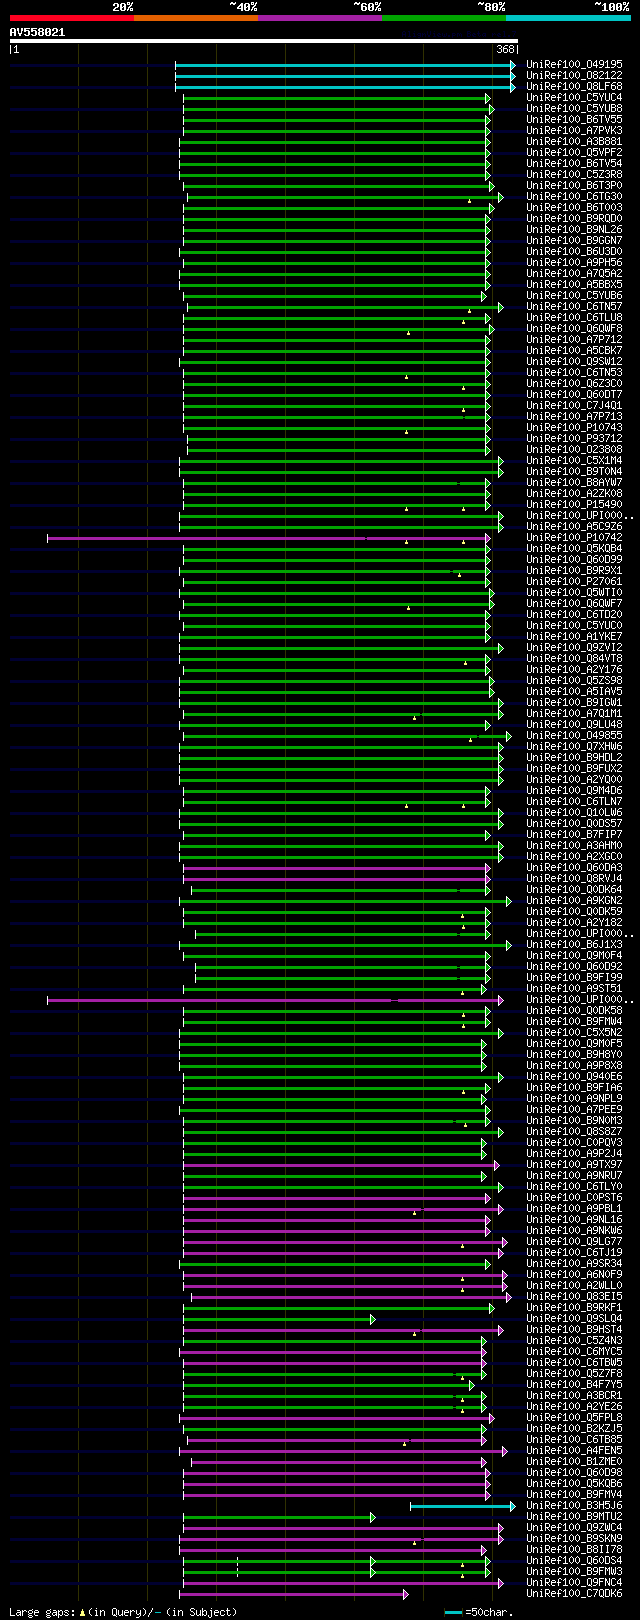
Task: Select the UniRef100_P93712 entry
Action: pyautogui.click(x=574, y=439)
